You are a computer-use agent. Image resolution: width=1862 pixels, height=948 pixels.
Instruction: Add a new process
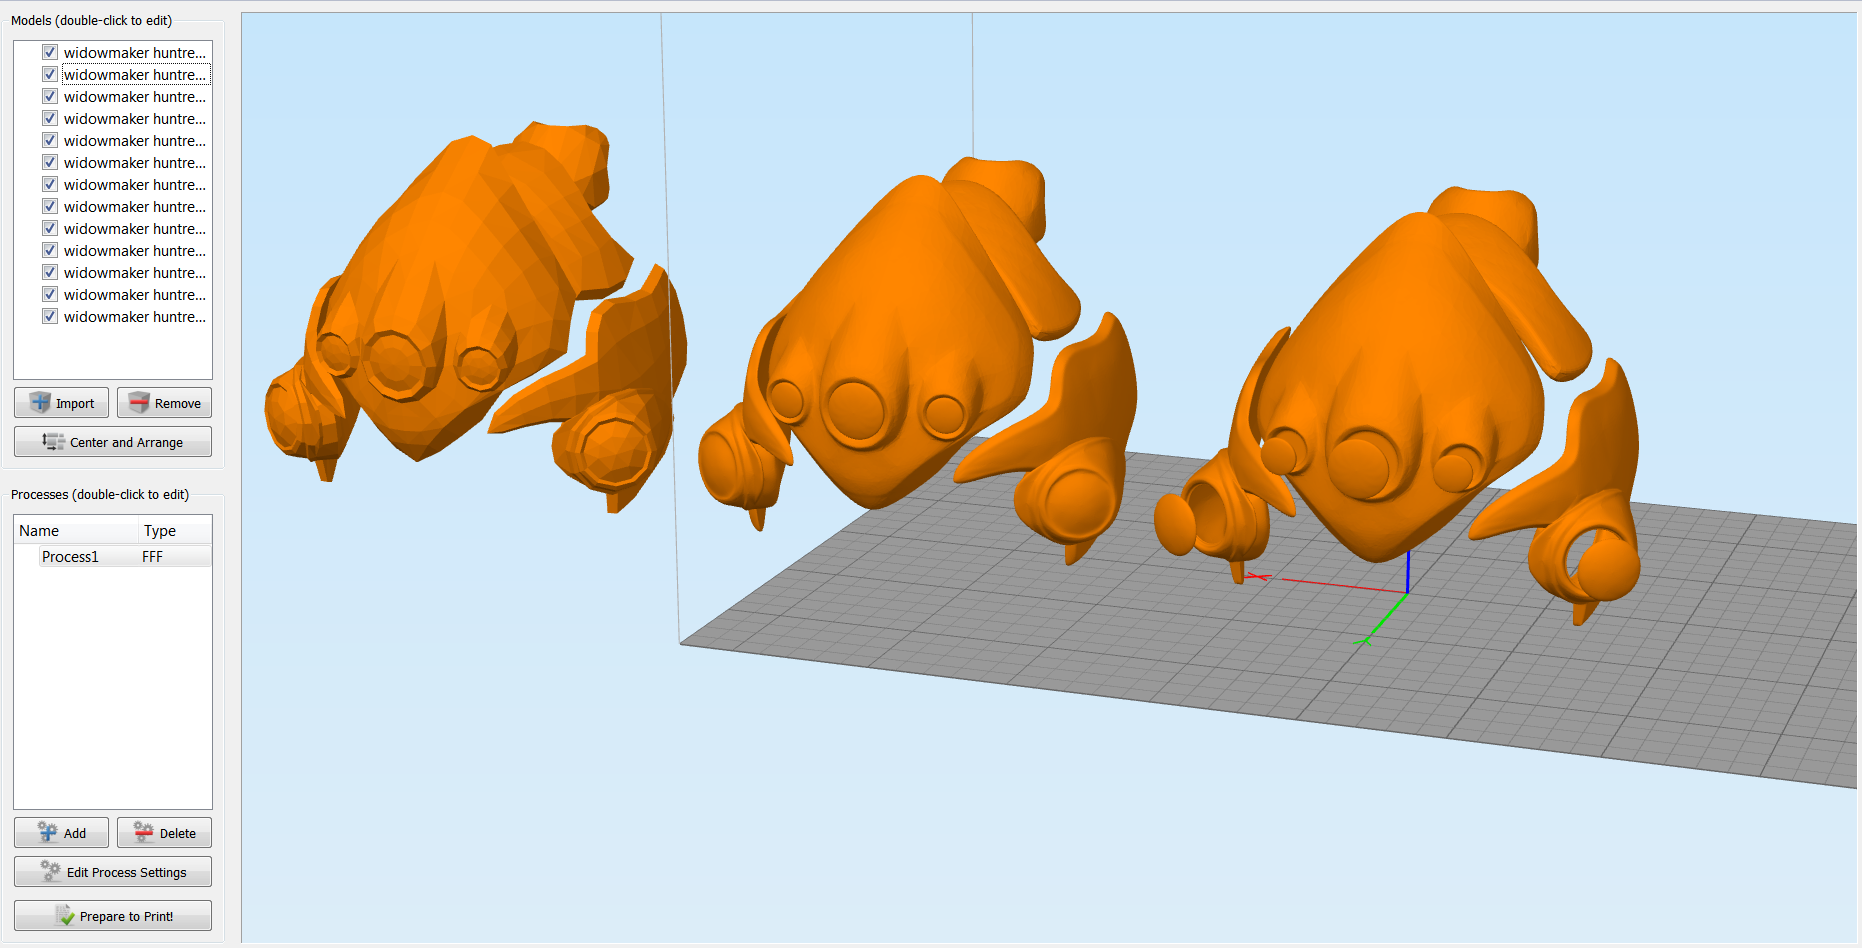tap(61, 833)
